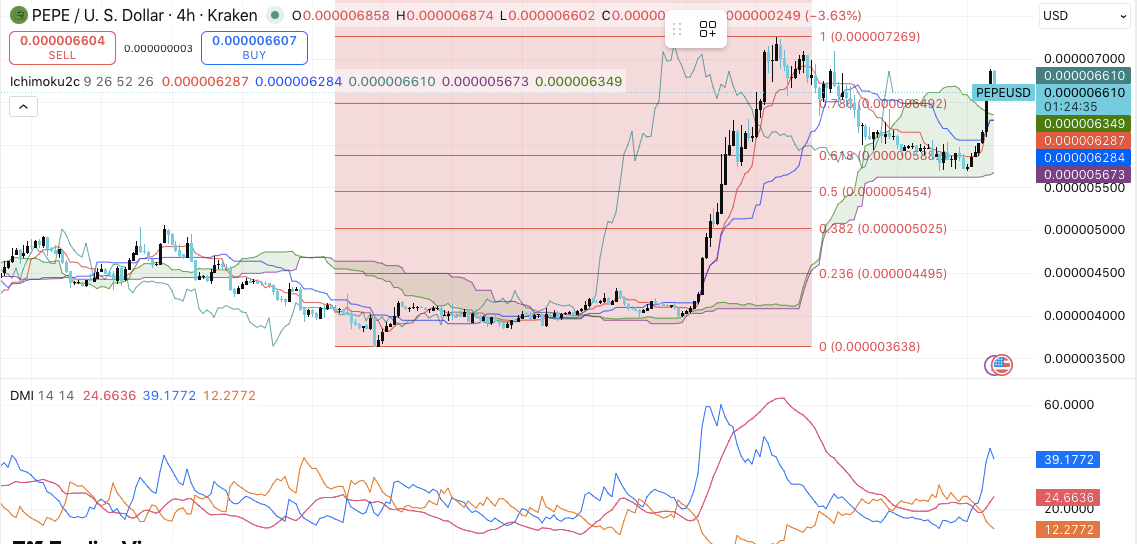1137x544 pixels.
Task: Click red 0.000006287 in Ichimoku legend
Action: pos(204,82)
